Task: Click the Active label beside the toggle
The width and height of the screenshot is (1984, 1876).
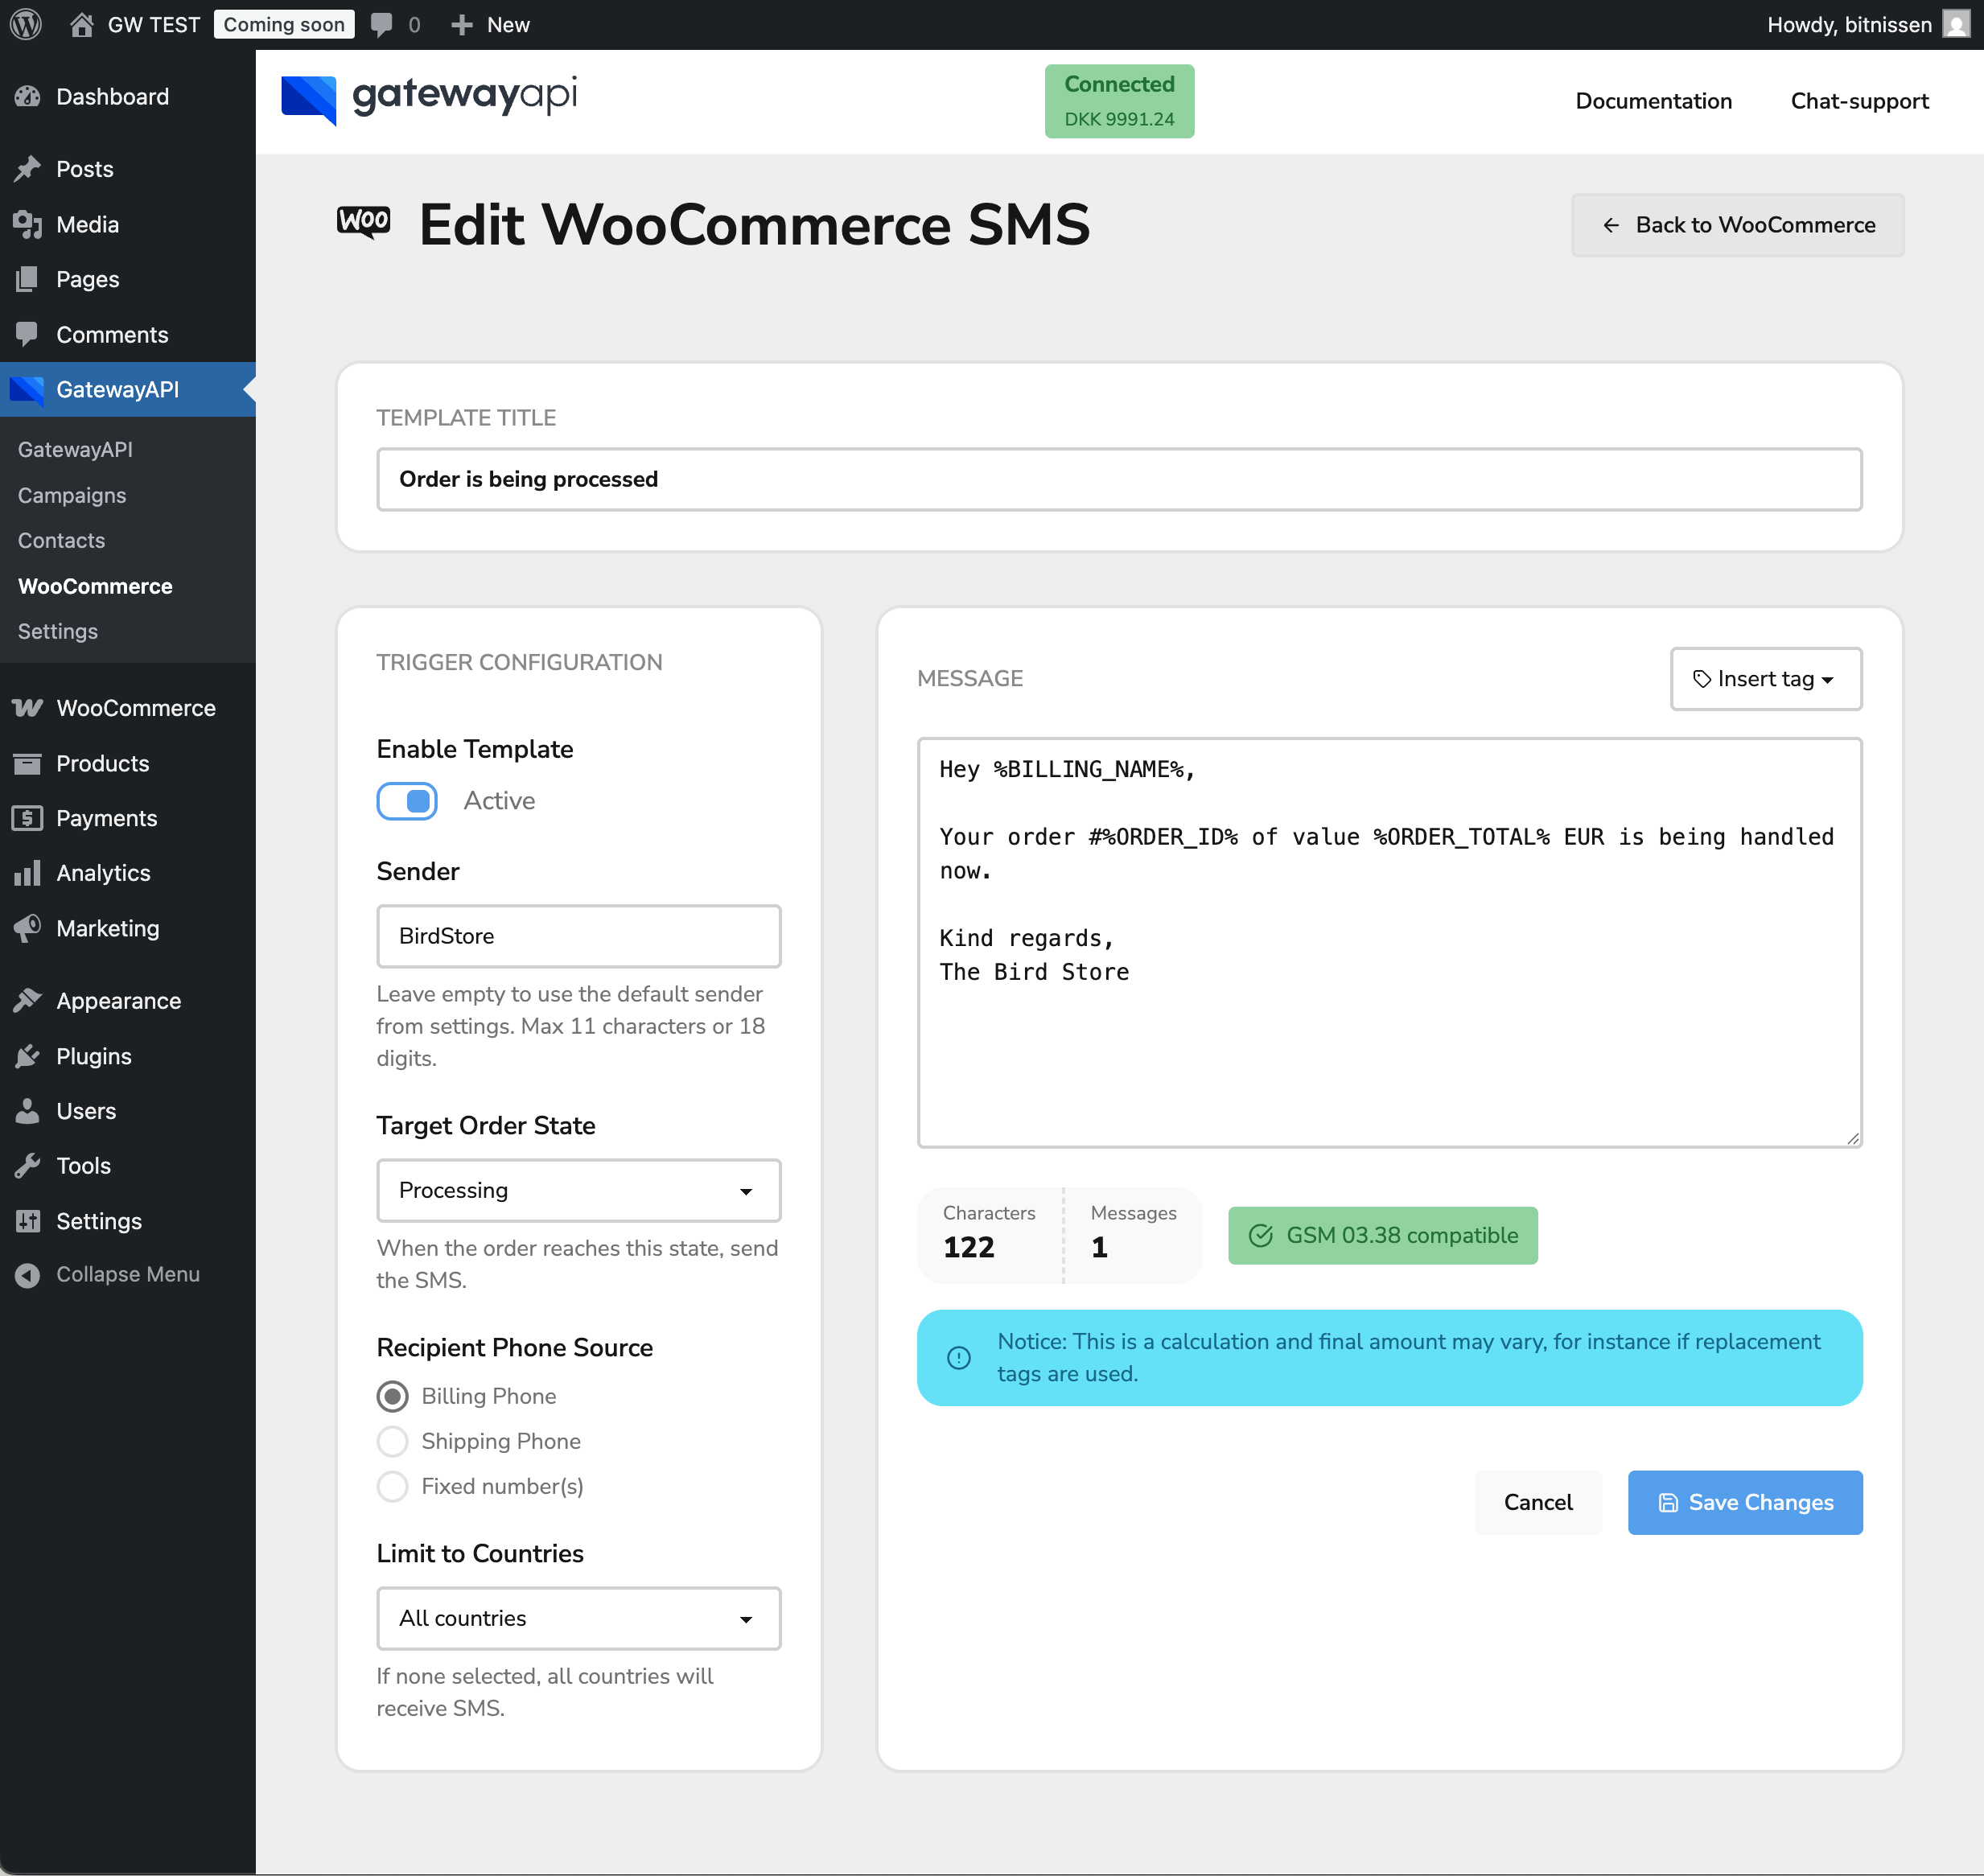Action: (499, 801)
